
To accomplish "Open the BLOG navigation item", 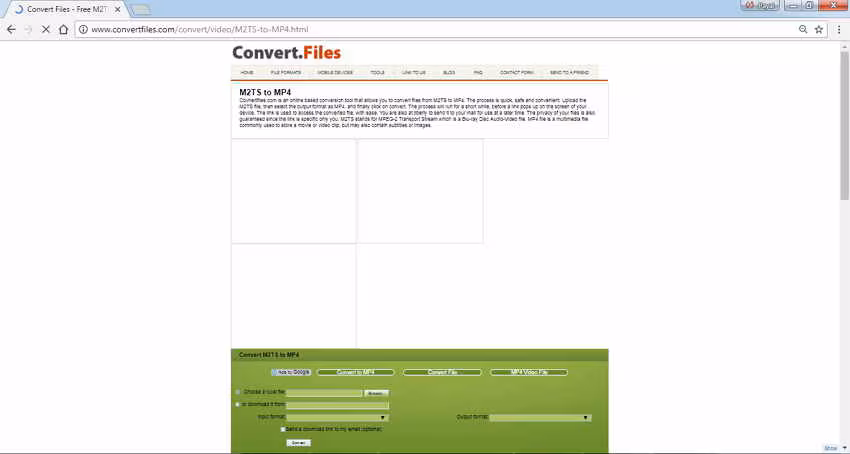I will 449,72.
